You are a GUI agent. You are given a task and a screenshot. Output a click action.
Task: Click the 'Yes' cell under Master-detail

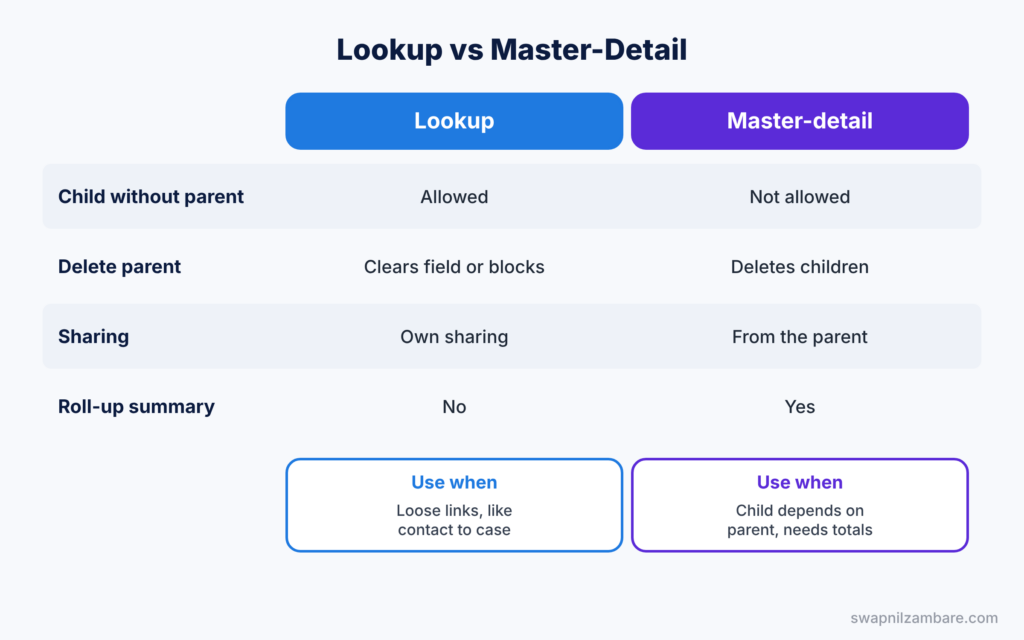[799, 407]
